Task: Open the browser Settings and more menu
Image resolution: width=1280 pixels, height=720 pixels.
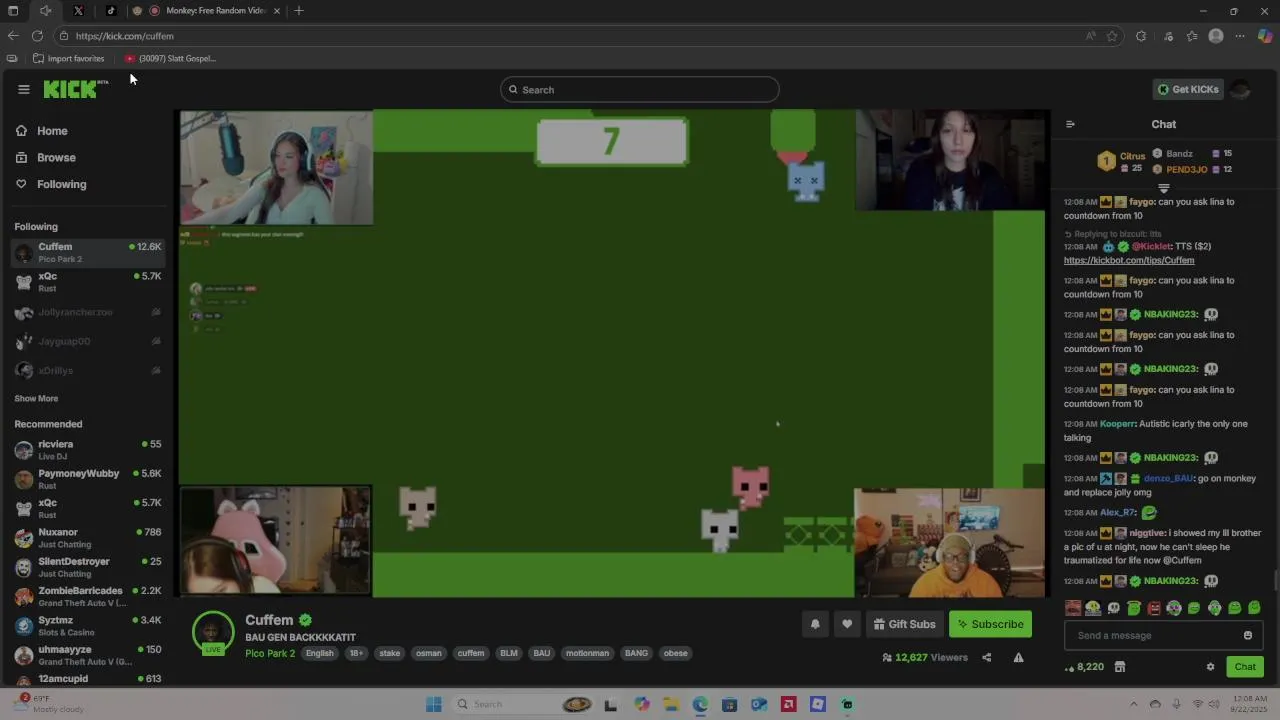Action: [1240, 36]
